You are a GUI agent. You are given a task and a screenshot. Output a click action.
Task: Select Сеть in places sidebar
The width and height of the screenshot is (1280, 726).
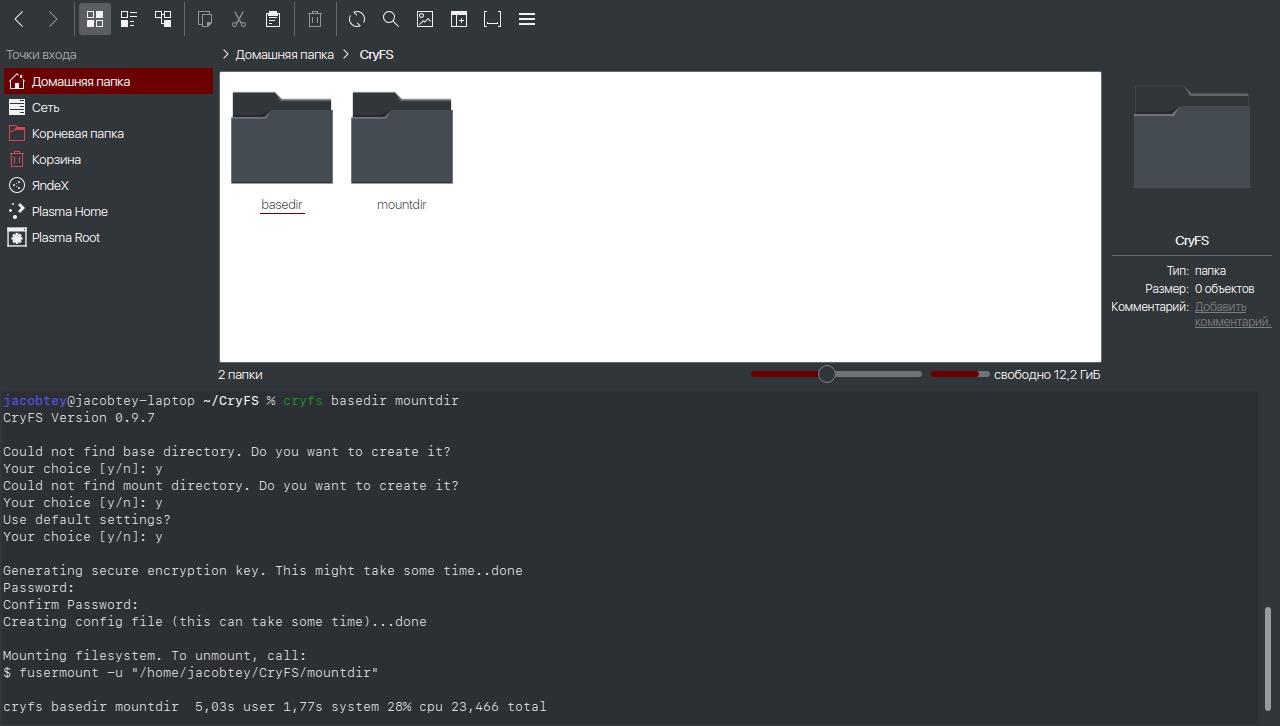108,107
